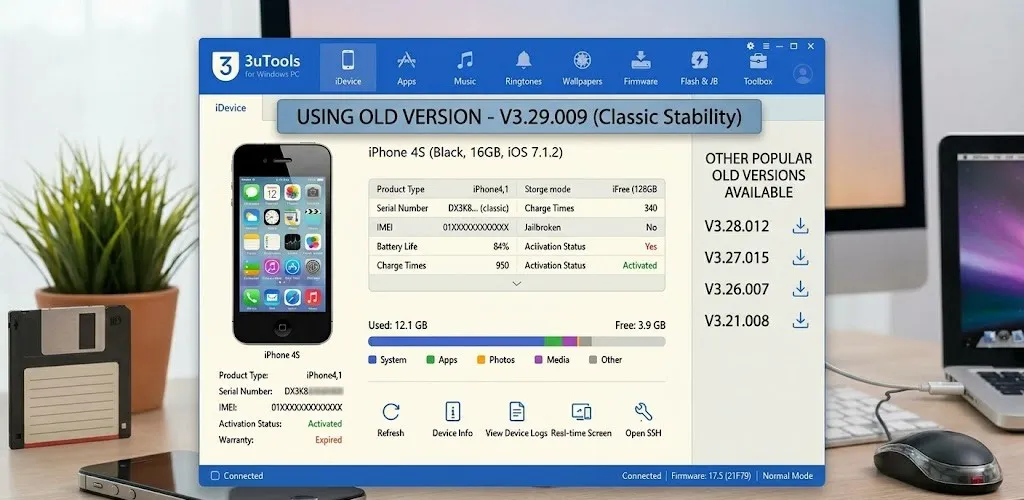Open the Firmware download section
This screenshot has height=500, width=1024.
coord(641,67)
